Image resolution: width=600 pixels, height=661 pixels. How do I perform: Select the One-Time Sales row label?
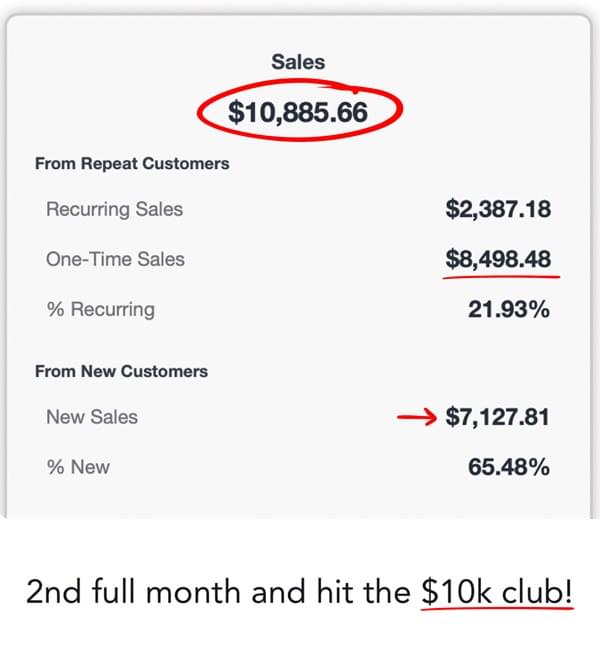(115, 260)
